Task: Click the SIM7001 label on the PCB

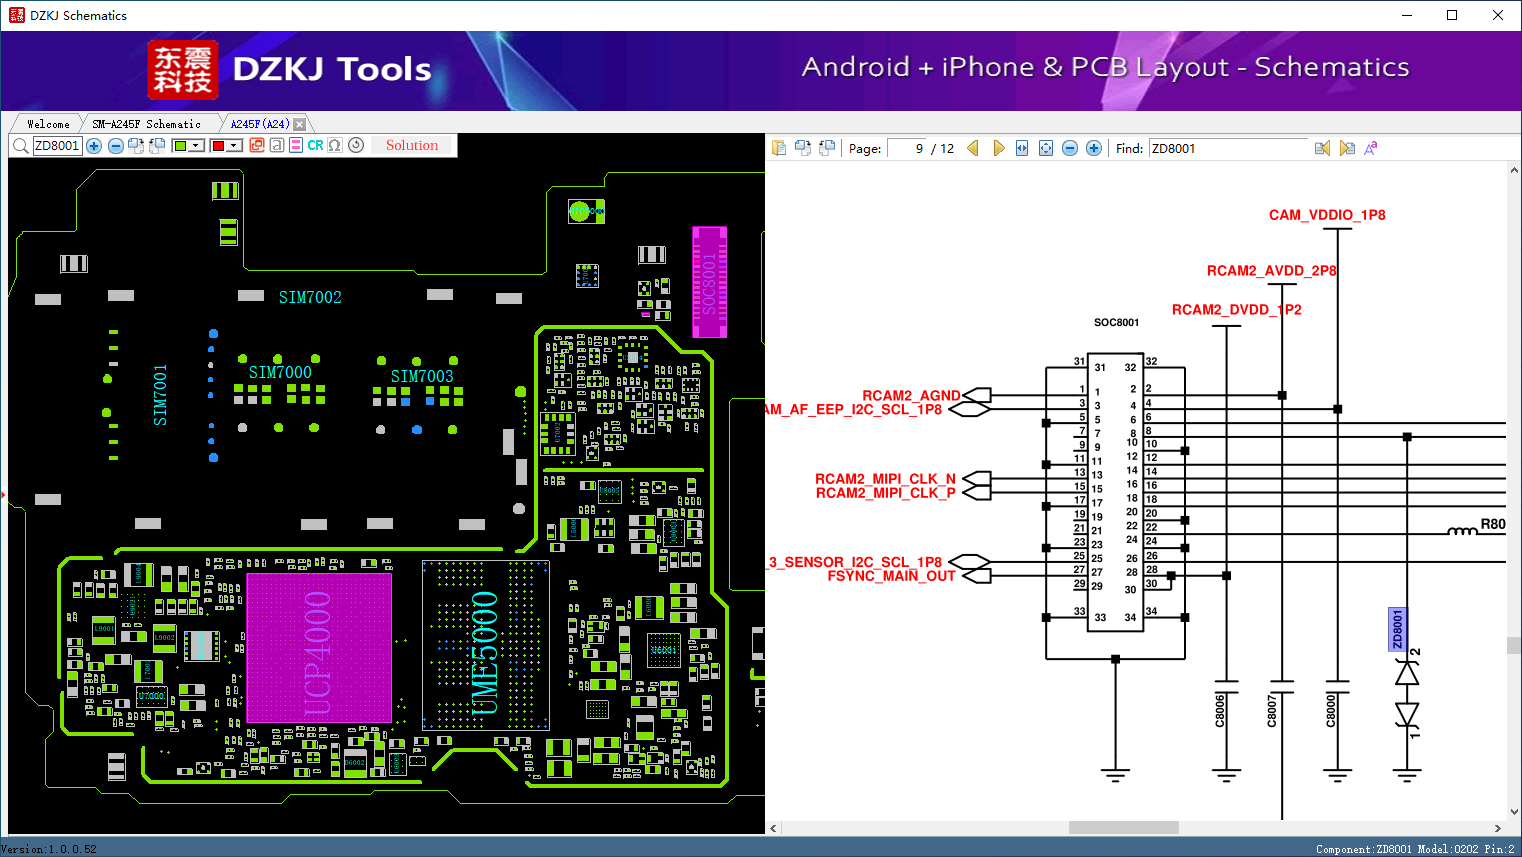Action: 160,395
